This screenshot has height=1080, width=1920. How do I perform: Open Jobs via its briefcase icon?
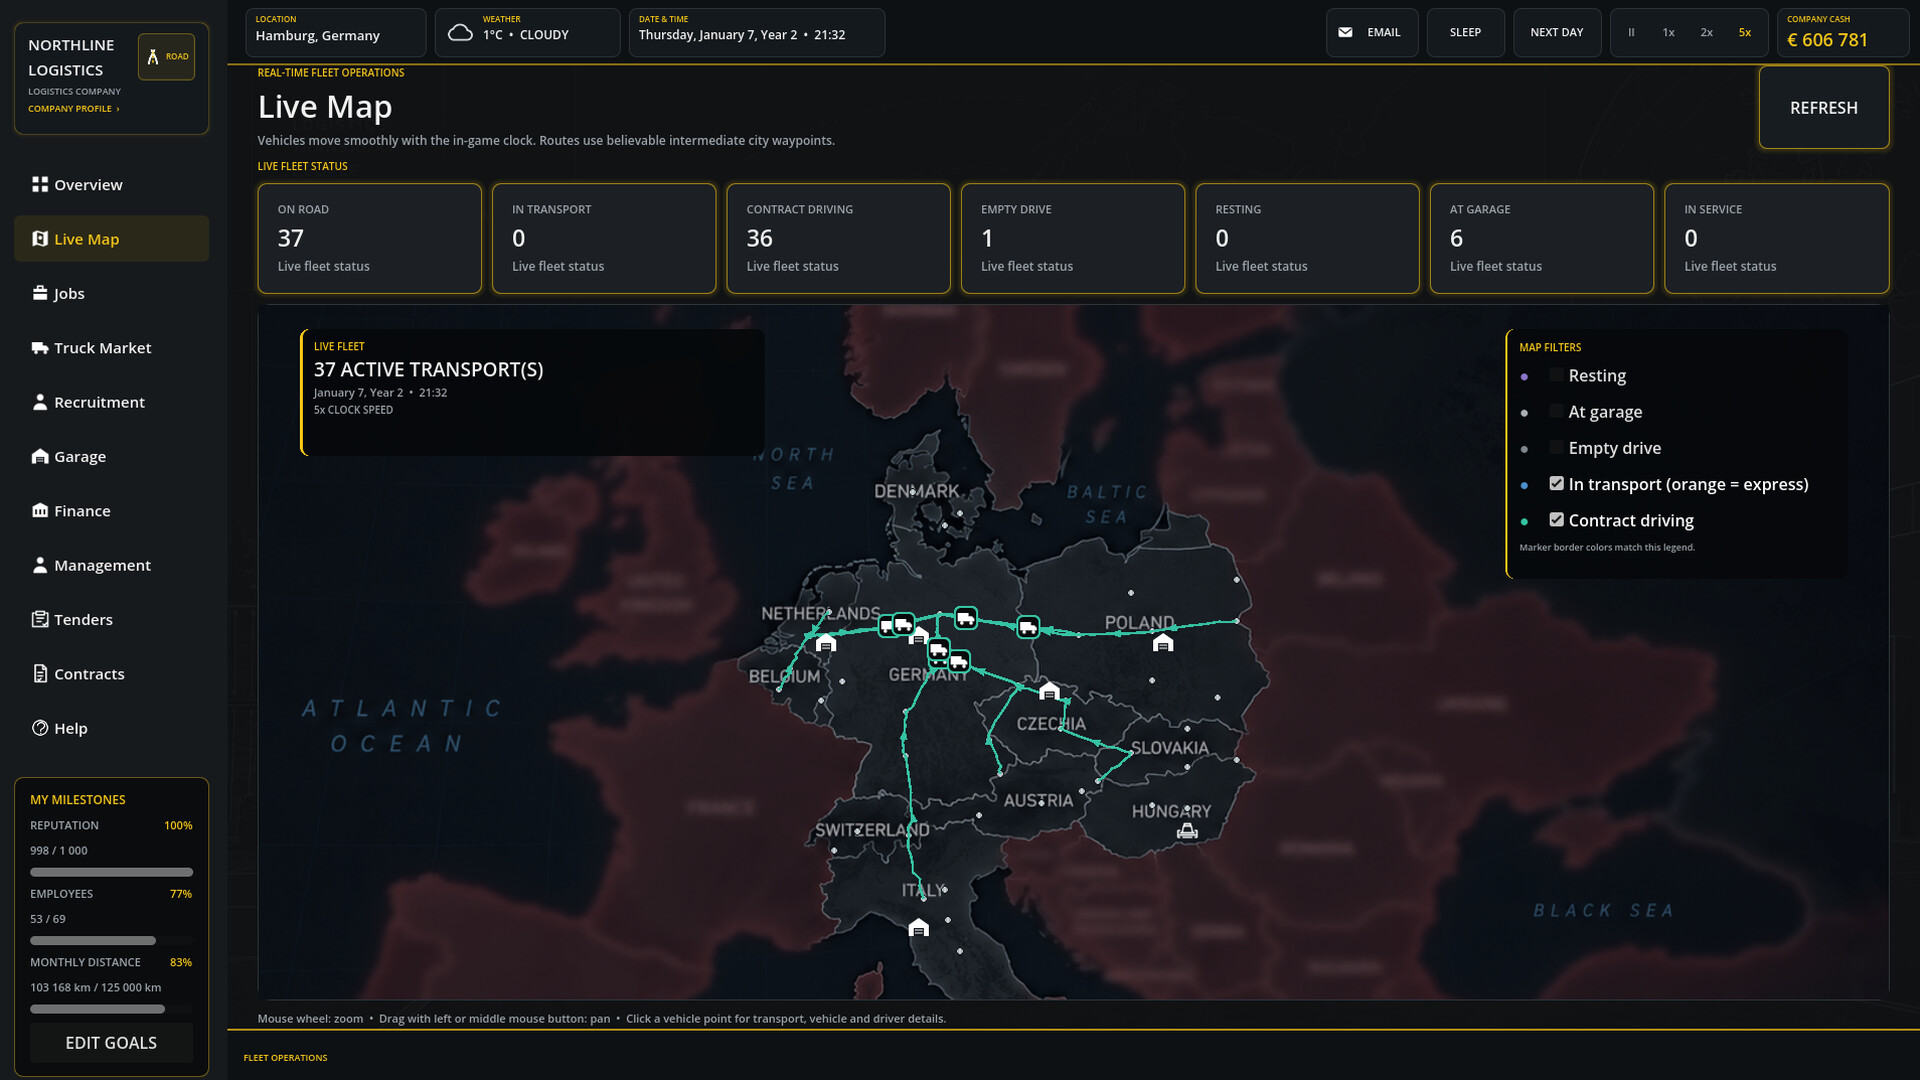click(x=40, y=293)
